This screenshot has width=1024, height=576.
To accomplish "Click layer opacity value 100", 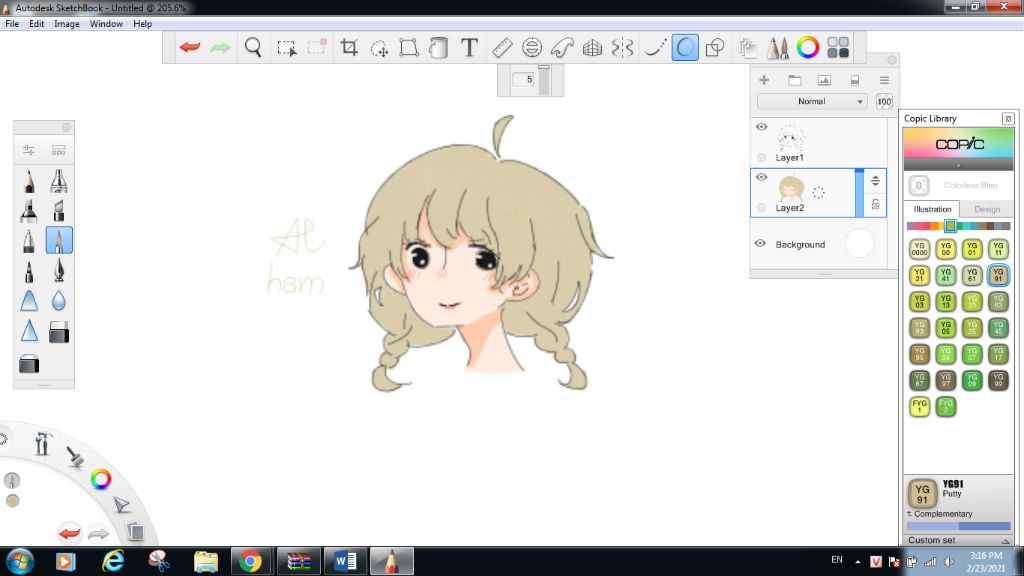I will (884, 102).
